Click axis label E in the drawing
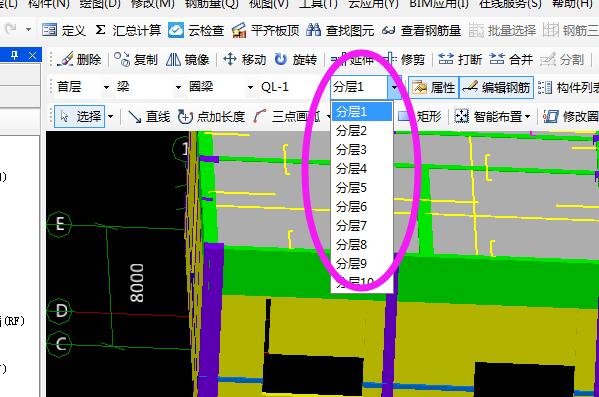599x397 pixels. [x=60, y=224]
